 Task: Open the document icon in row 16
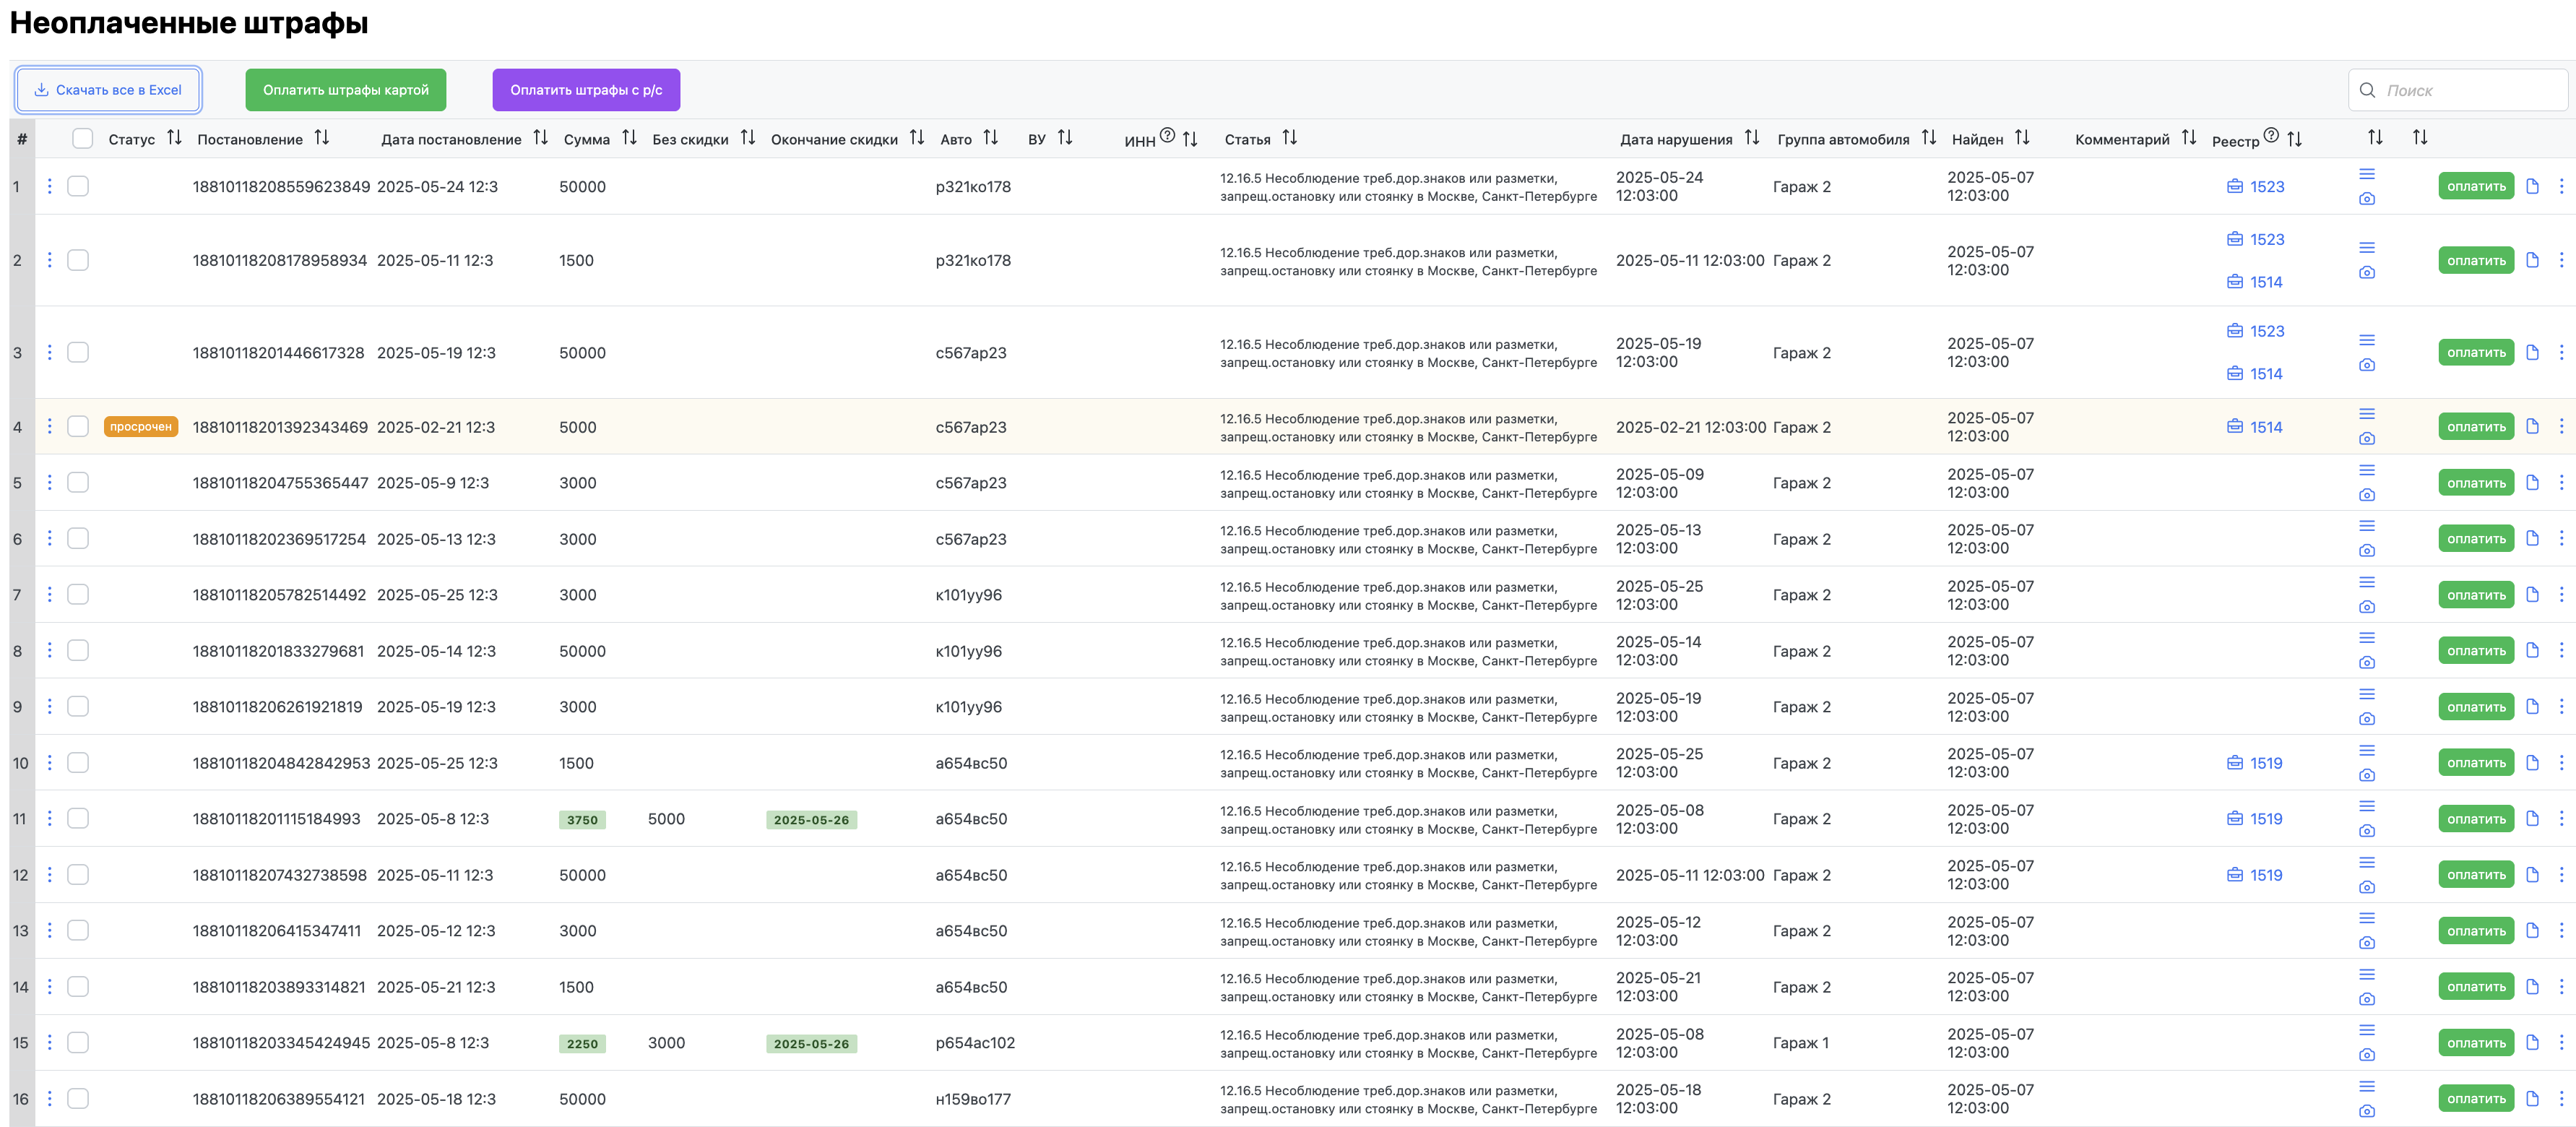point(2532,1098)
